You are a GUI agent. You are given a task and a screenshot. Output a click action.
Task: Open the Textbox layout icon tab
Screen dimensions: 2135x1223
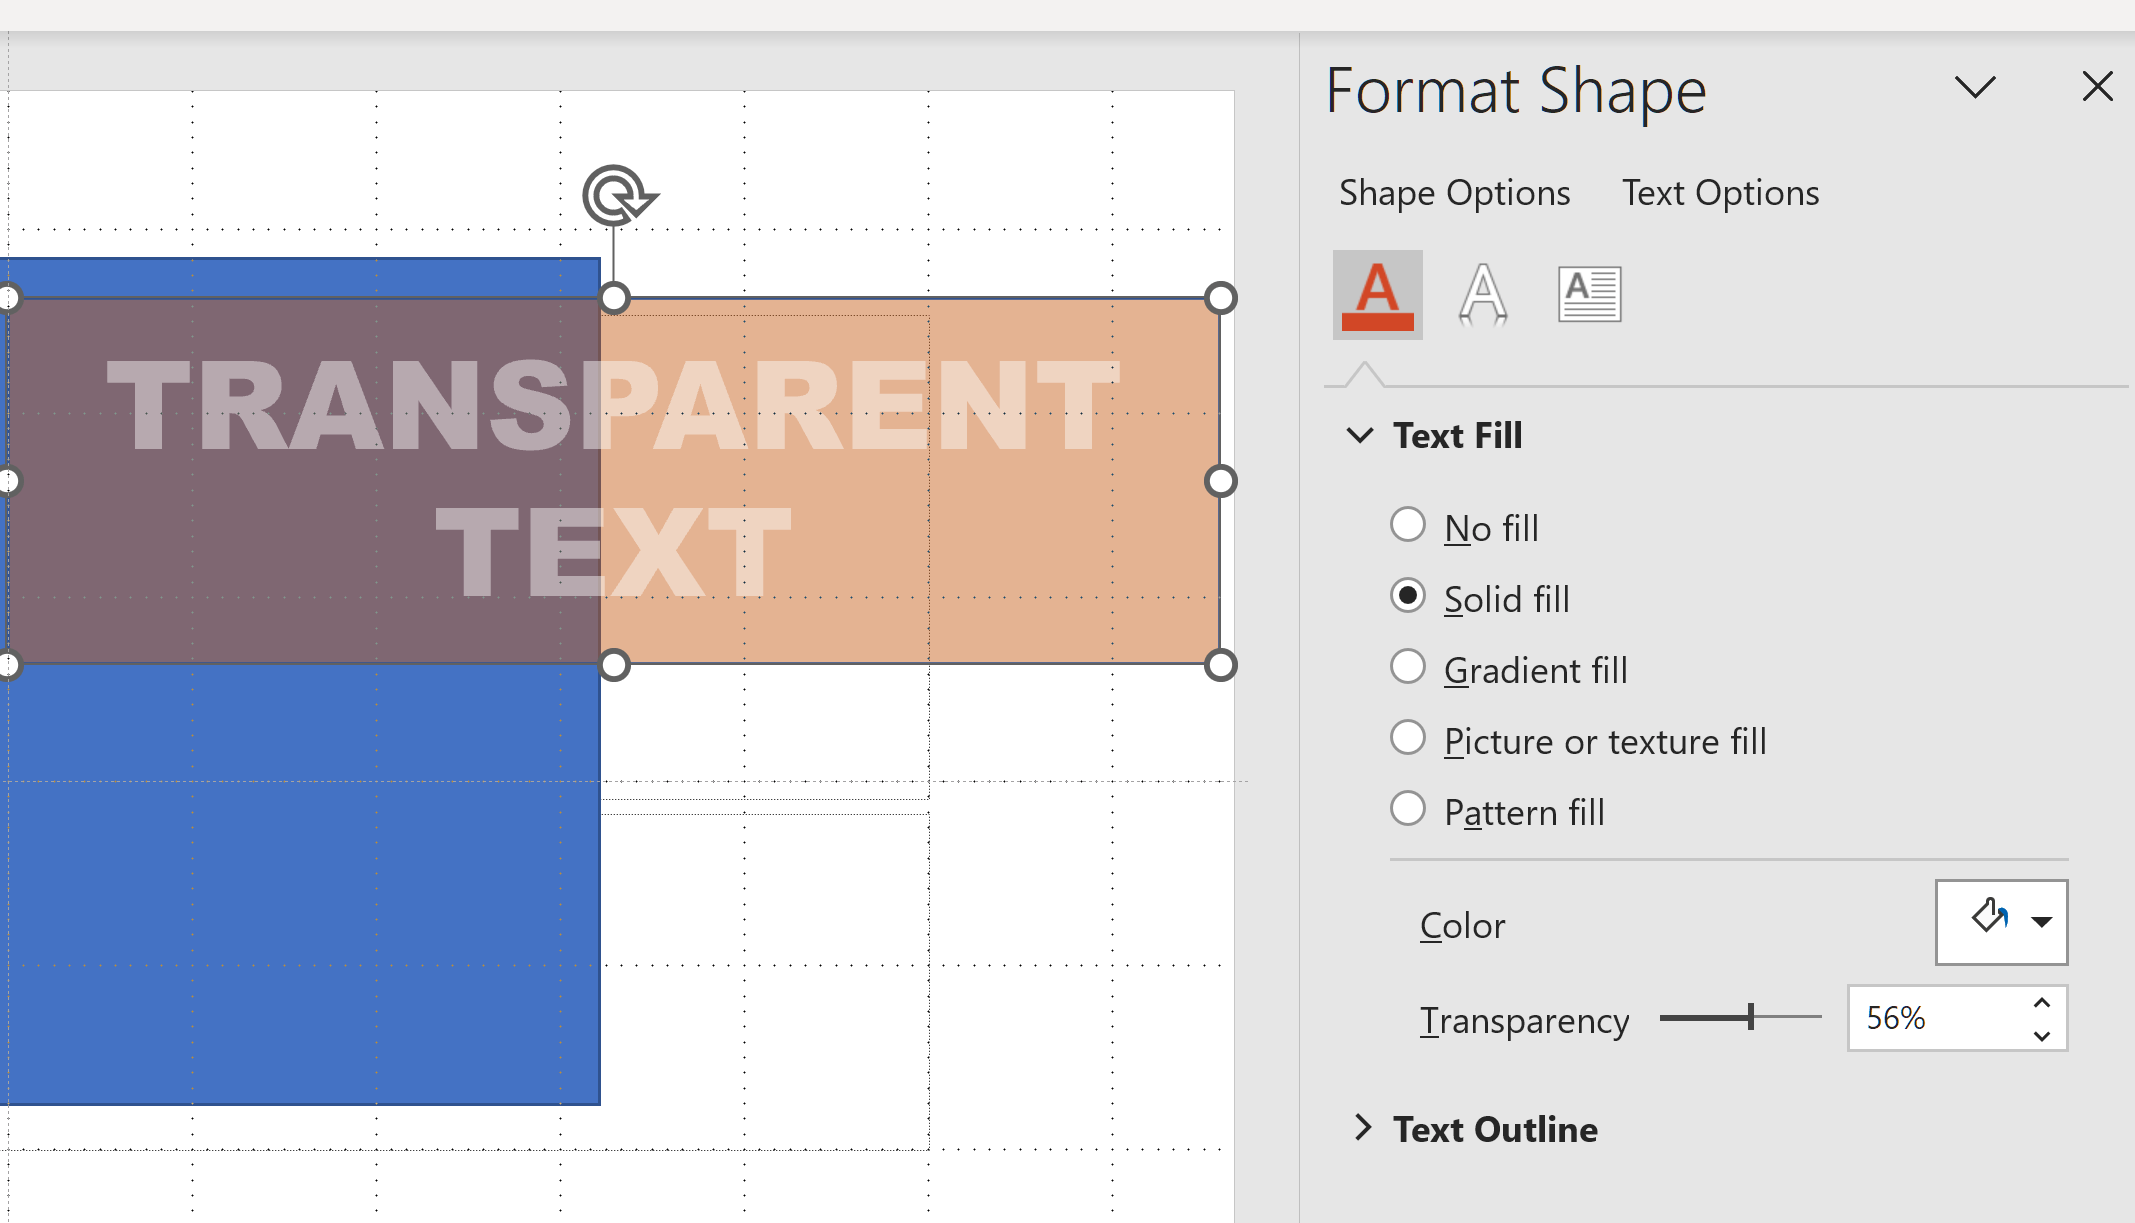point(1589,295)
